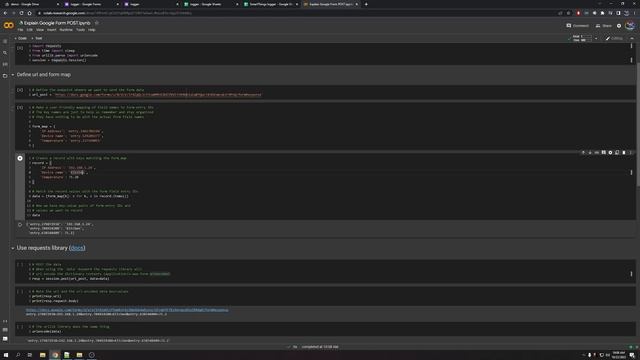Go back in the browser
This screenshot has height=360, width=640.
(x=5, y=13)
